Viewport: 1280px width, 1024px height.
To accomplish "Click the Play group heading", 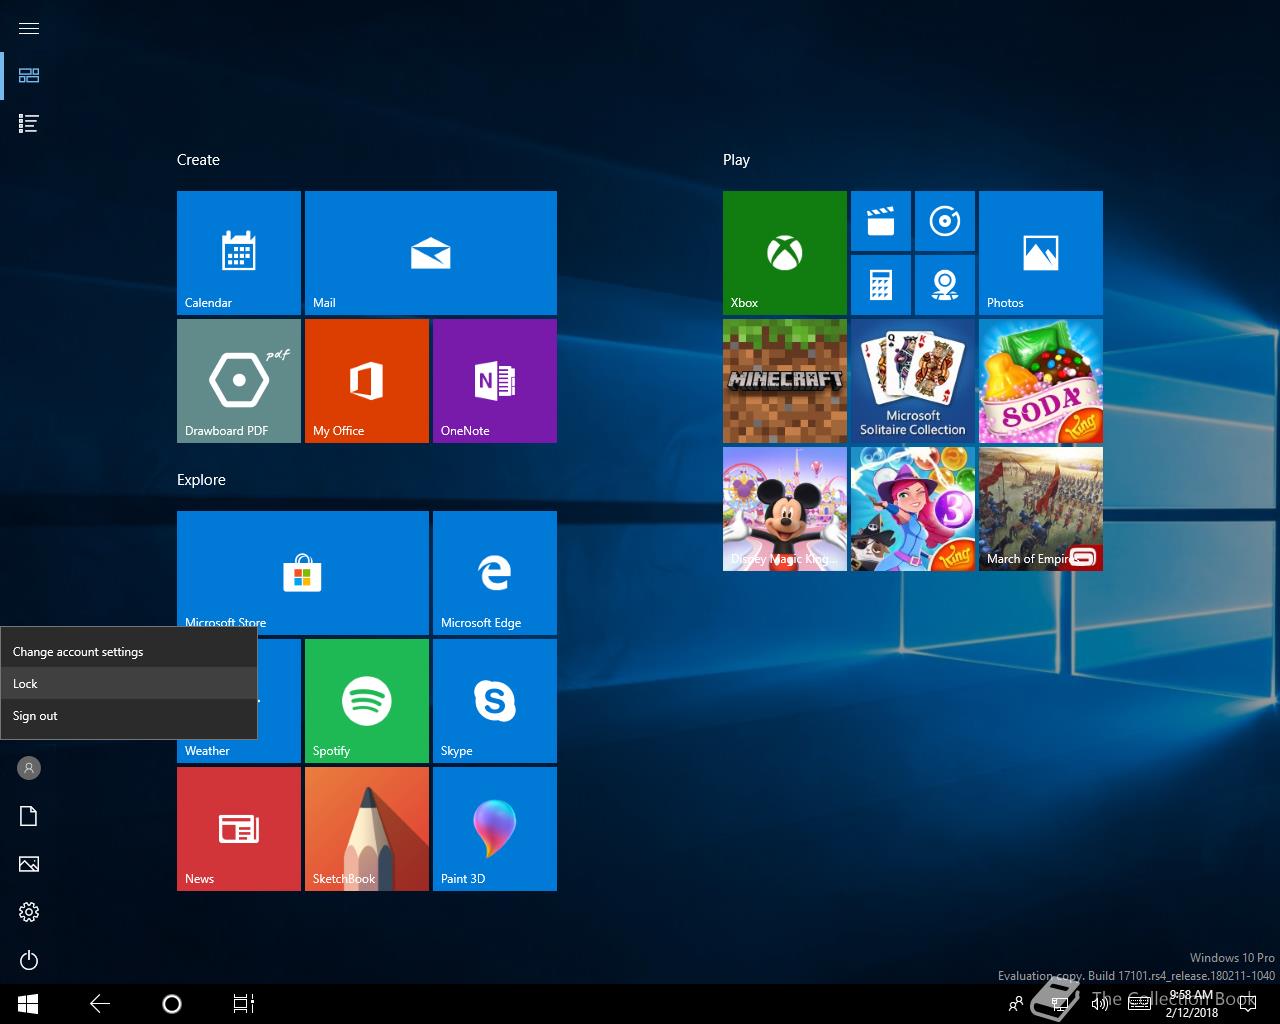I will pyautogui.click(x=736, y=160).
